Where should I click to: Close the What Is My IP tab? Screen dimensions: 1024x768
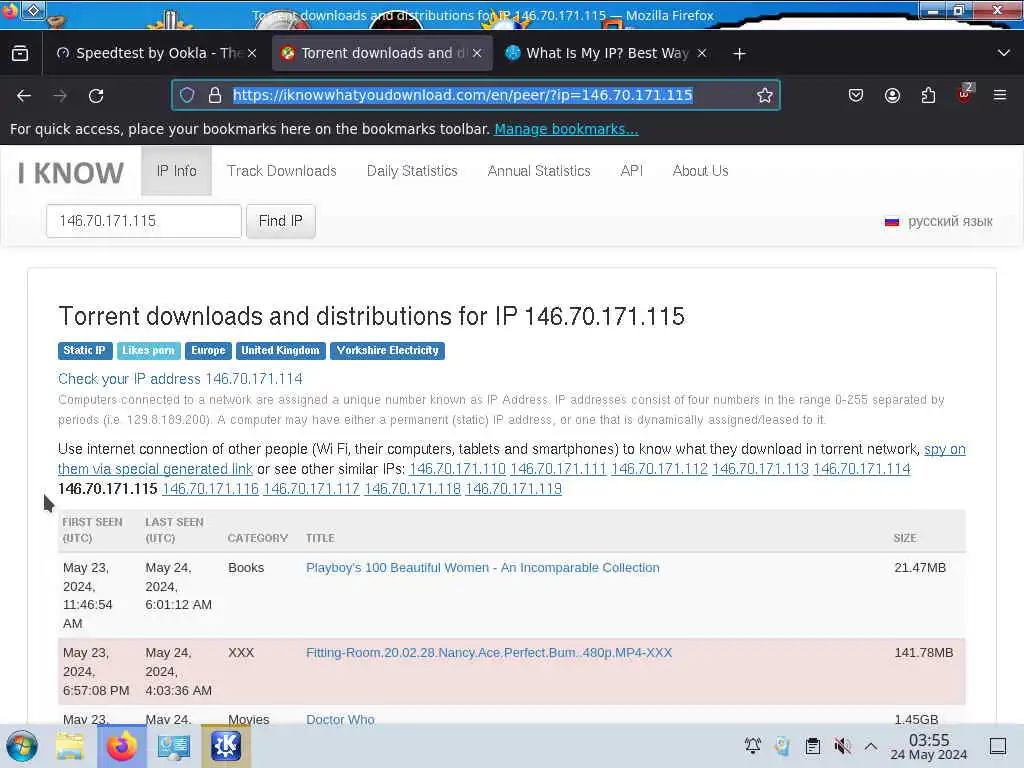pos(702,53)
